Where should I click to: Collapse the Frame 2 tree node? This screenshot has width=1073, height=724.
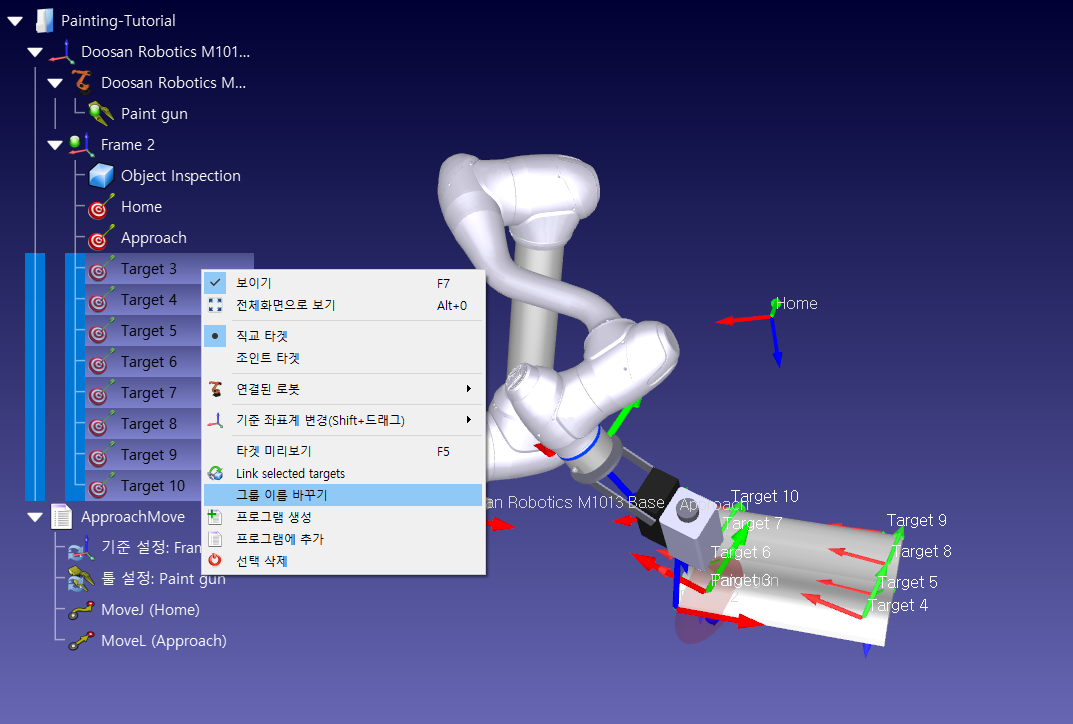(55, 145)
